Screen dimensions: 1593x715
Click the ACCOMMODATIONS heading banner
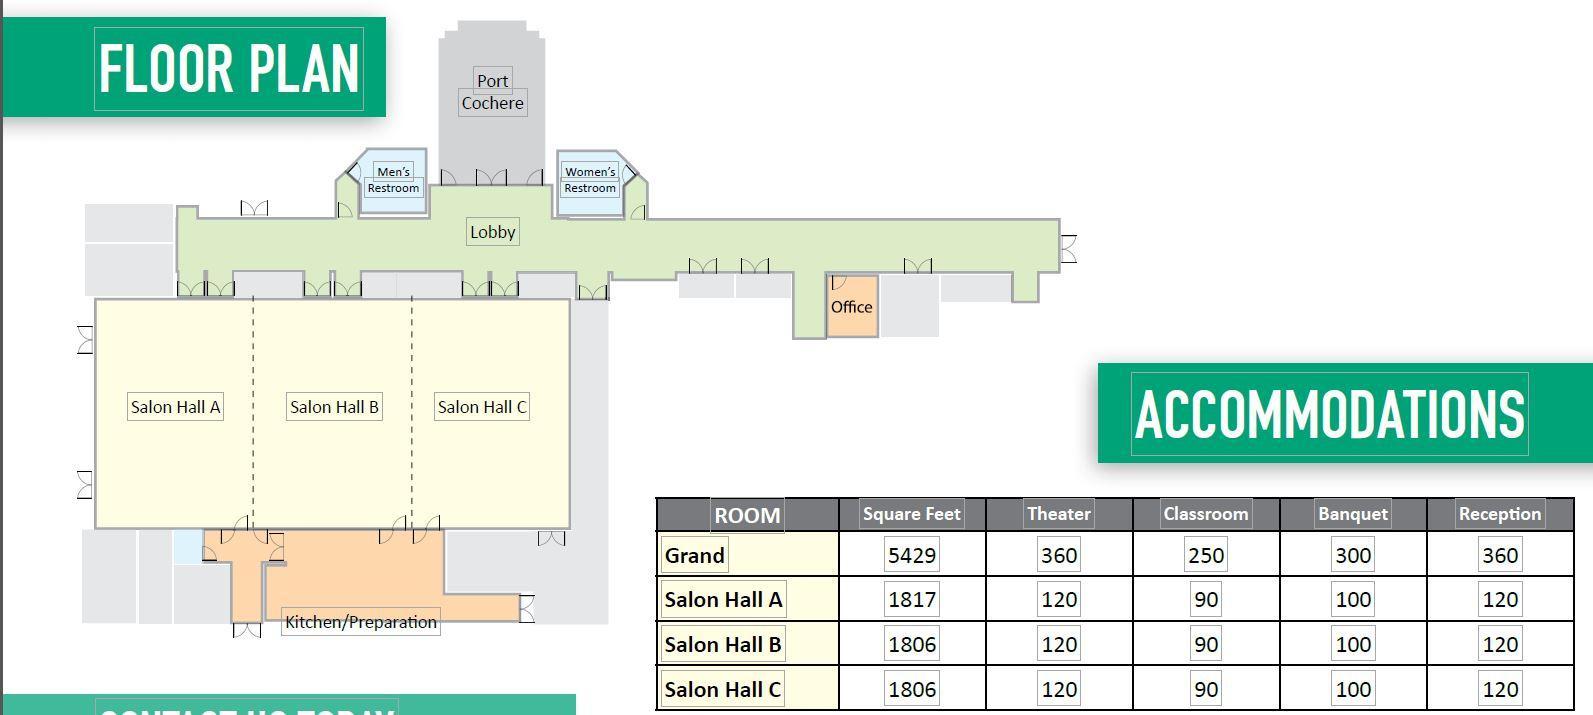1329,414
